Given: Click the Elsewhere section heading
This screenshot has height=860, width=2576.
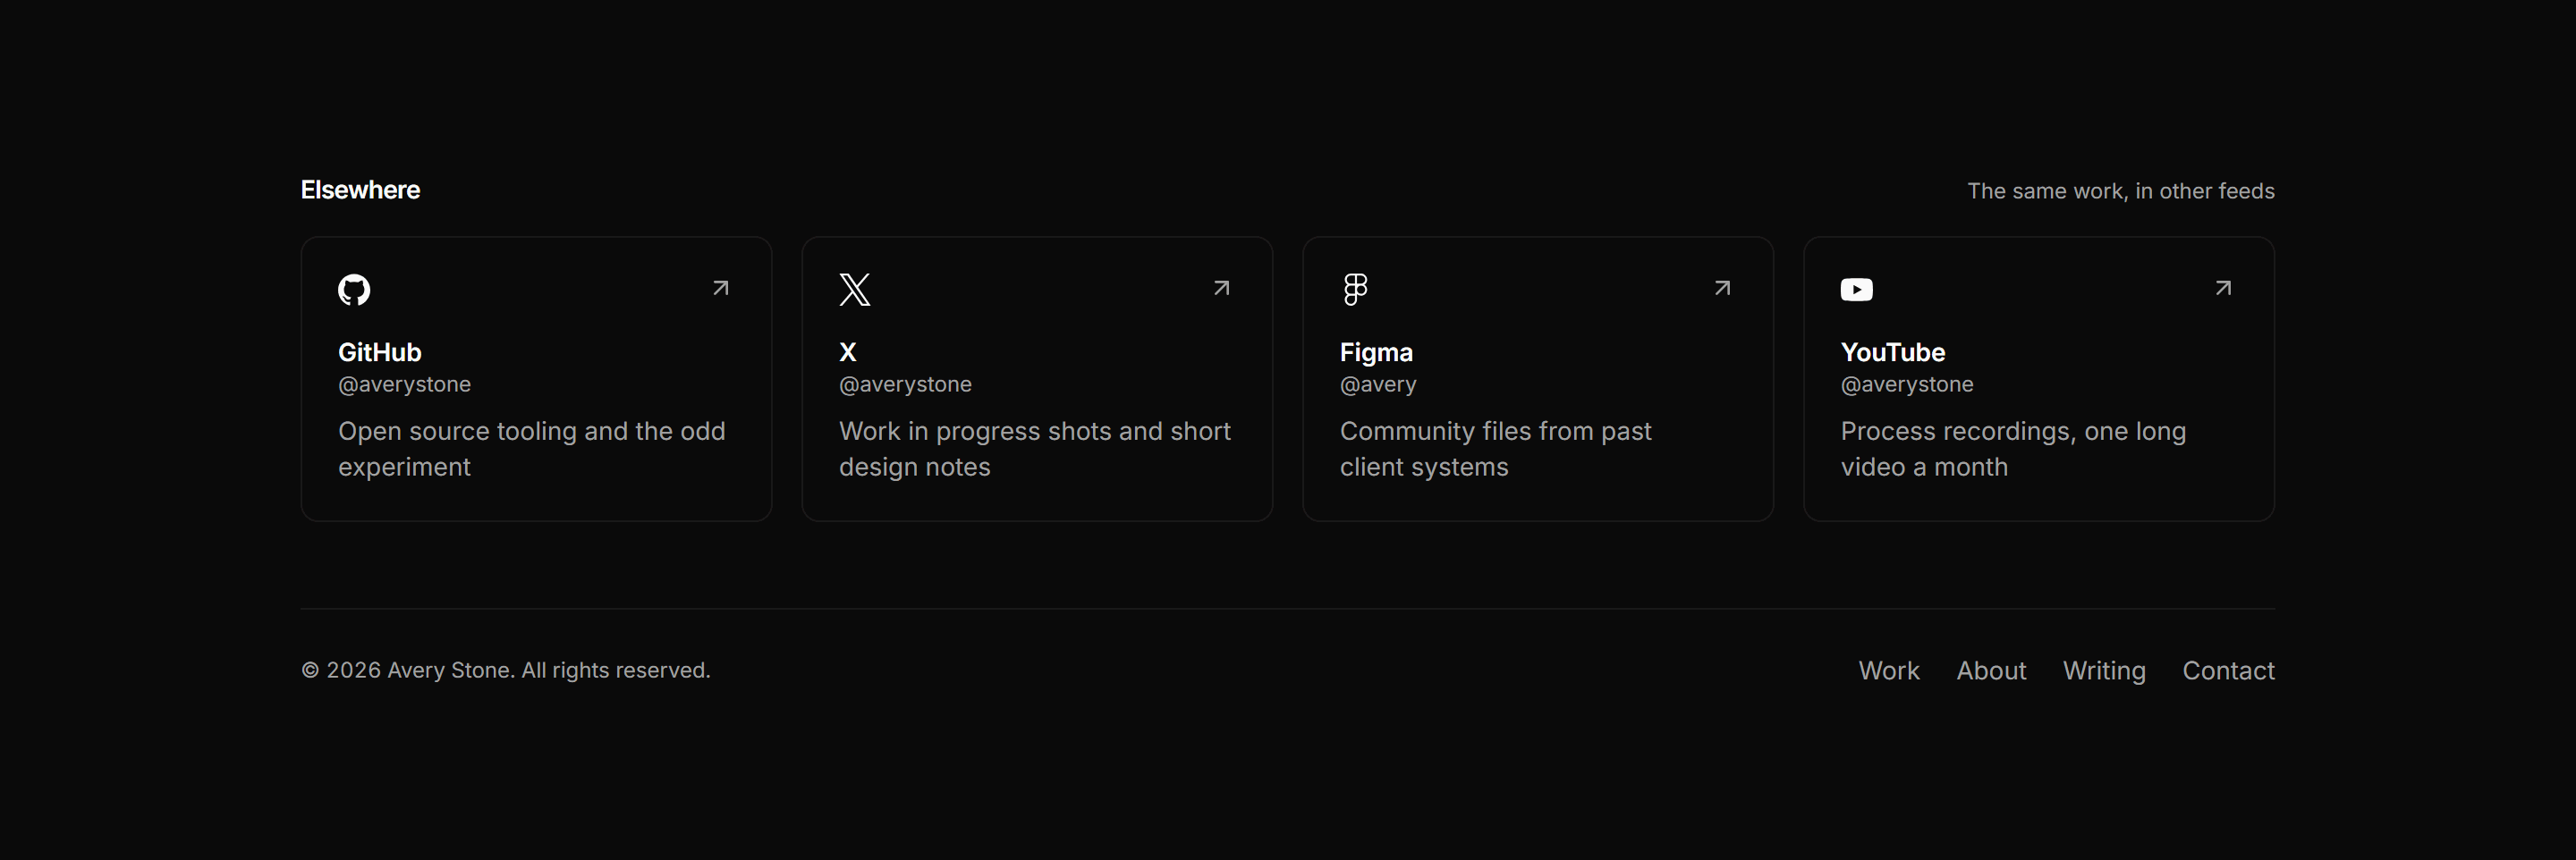Looking at the screenshot, I should point(361,190).
